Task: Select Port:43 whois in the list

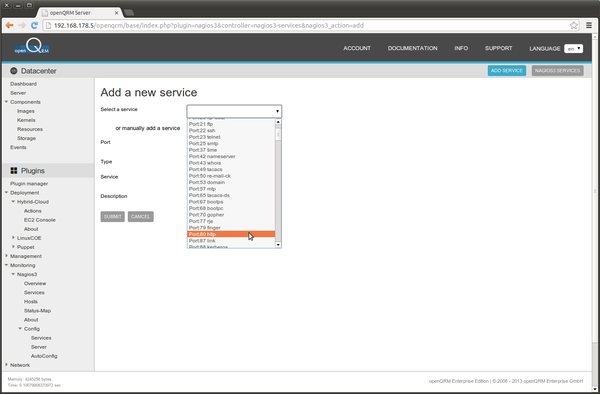Action: pyautogui.click(x=231, y=163)
